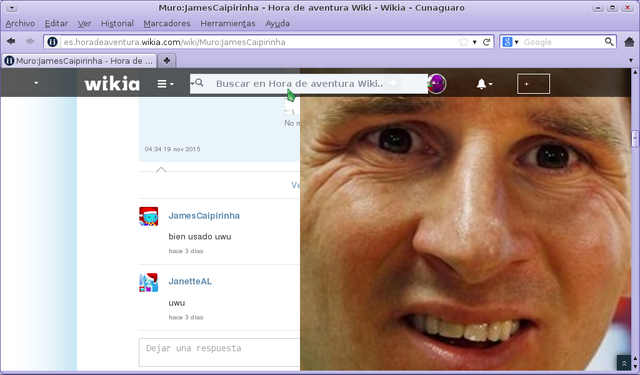Click the page scrollbar down arrow
Image resolution: width=640 pixels, height=375 pixels.
pyautogui.click(x=635, y=366)
